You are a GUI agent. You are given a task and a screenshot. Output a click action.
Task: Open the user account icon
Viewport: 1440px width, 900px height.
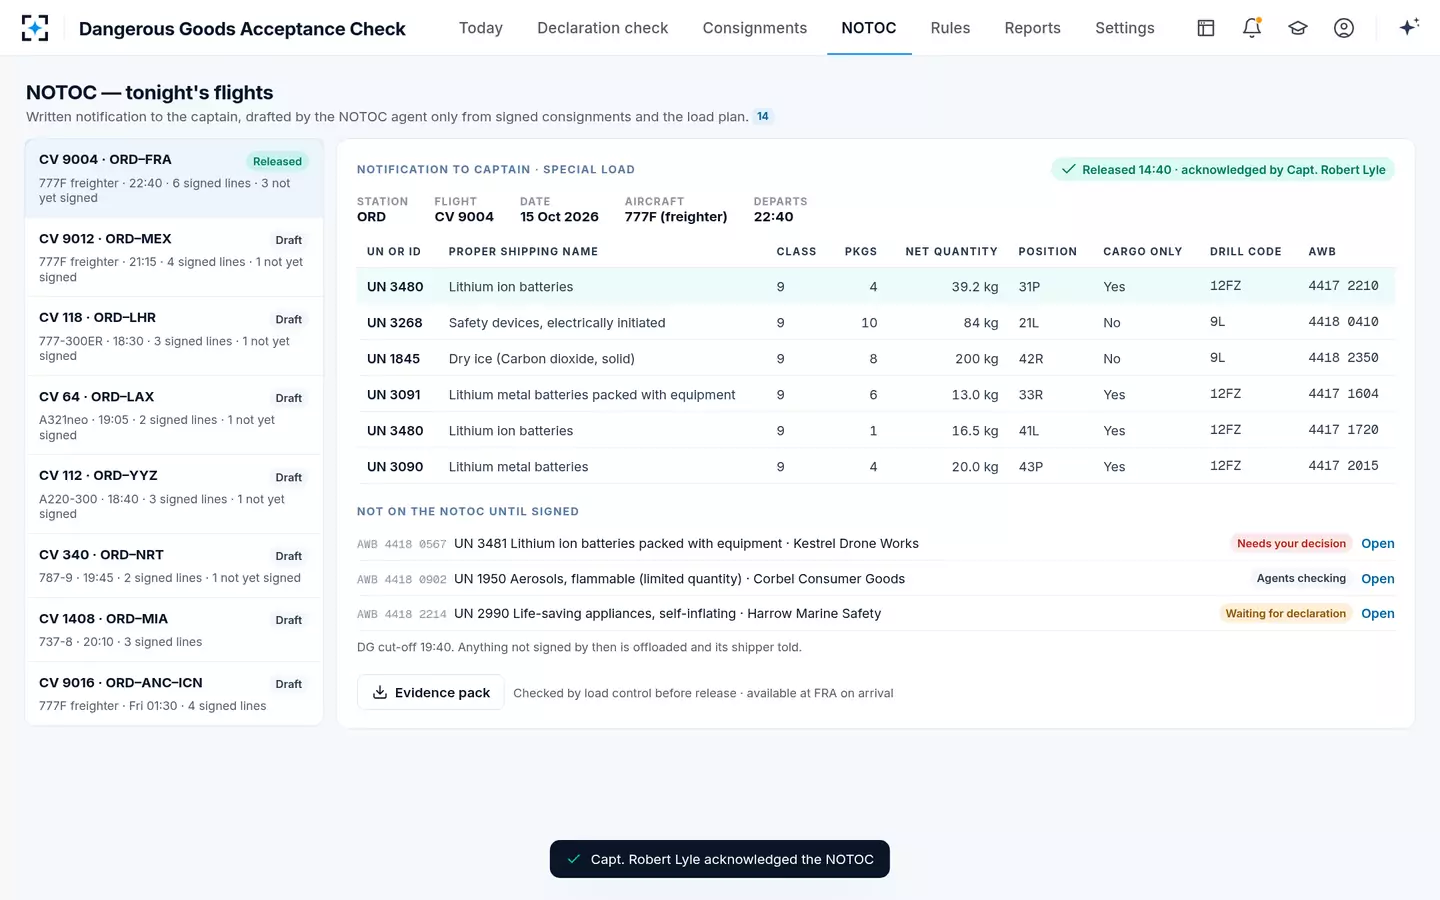[x=1344, y=28]
